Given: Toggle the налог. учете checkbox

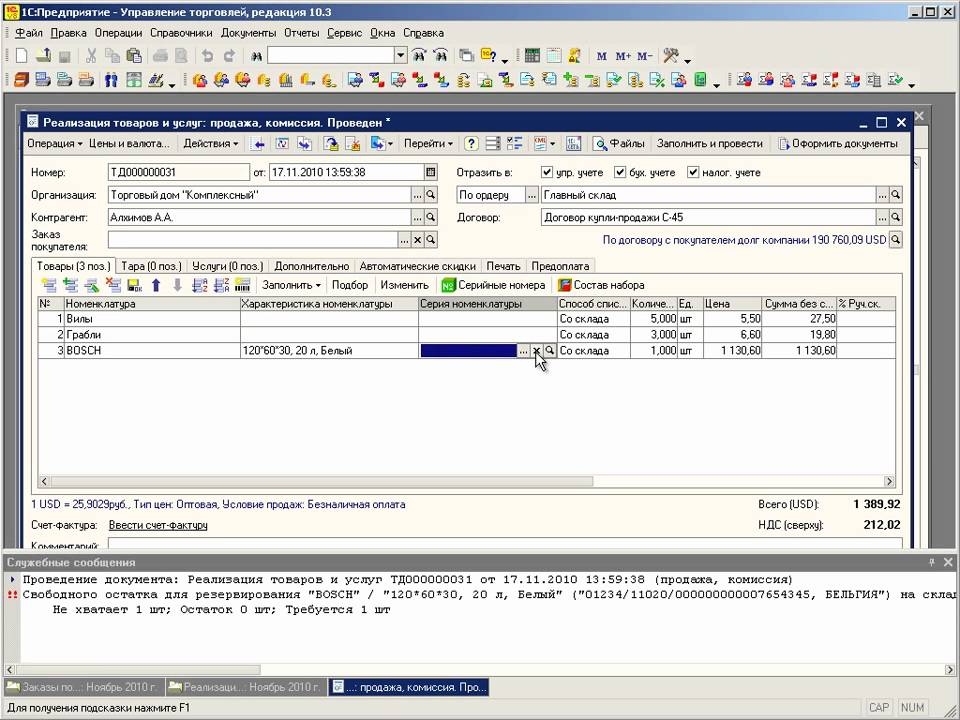Looking at the screenshot, I should click(x=693, y=172).
